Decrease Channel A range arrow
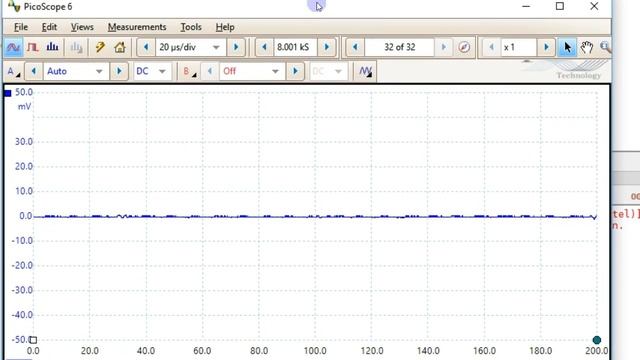 33,71
